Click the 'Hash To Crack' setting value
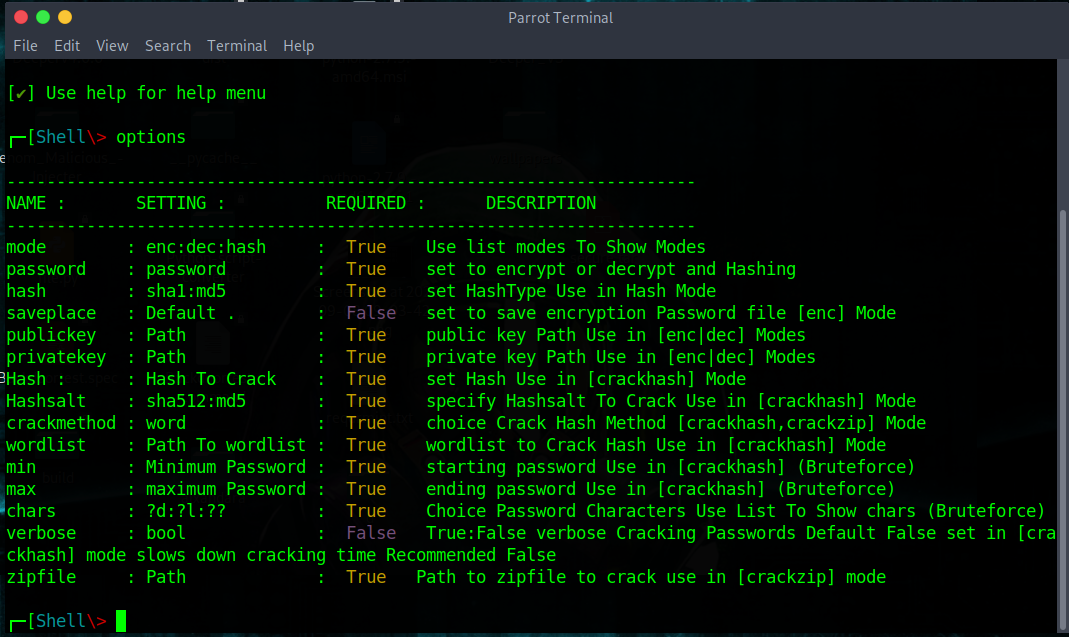 211,379
